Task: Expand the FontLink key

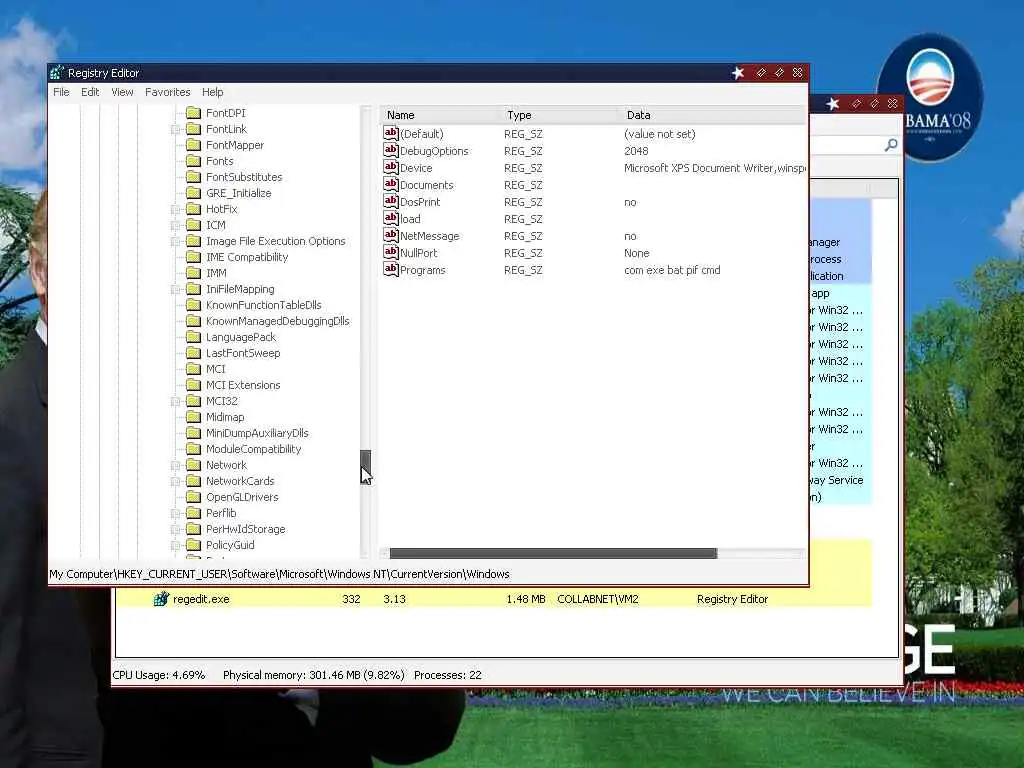Action: 175,129
